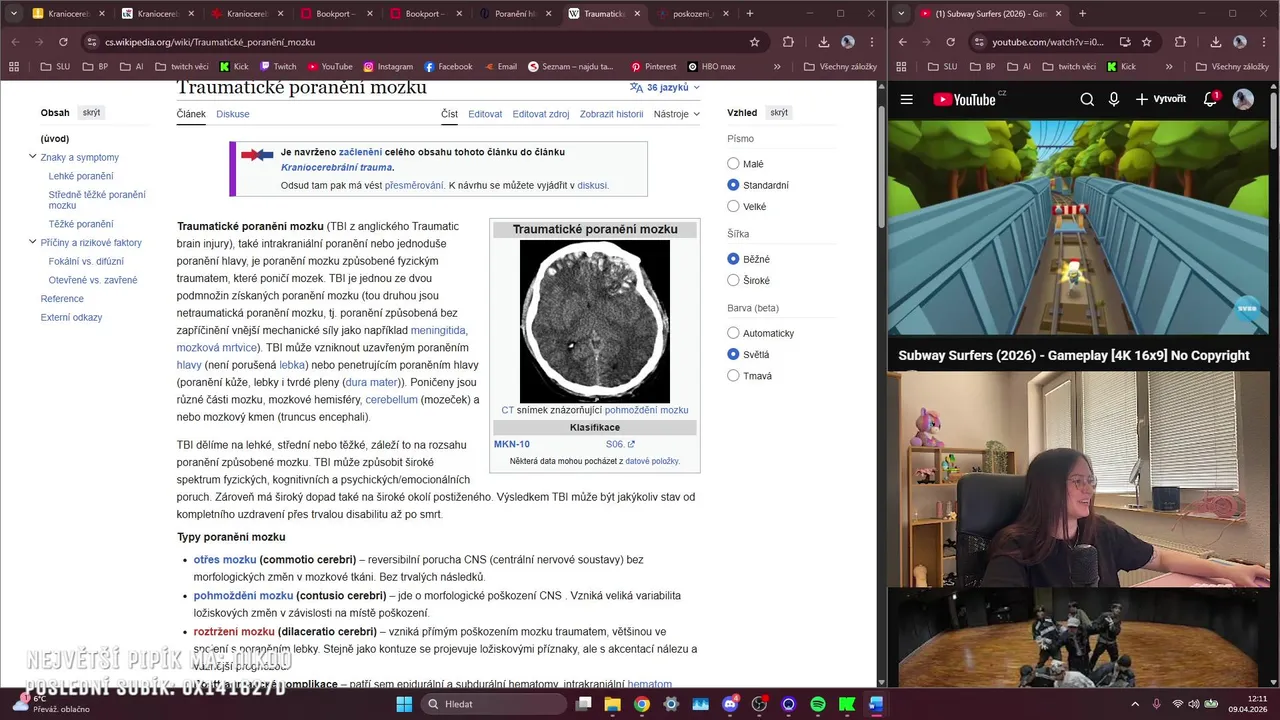
Task: Open YouTube notifications bell
Action: 1210,99
